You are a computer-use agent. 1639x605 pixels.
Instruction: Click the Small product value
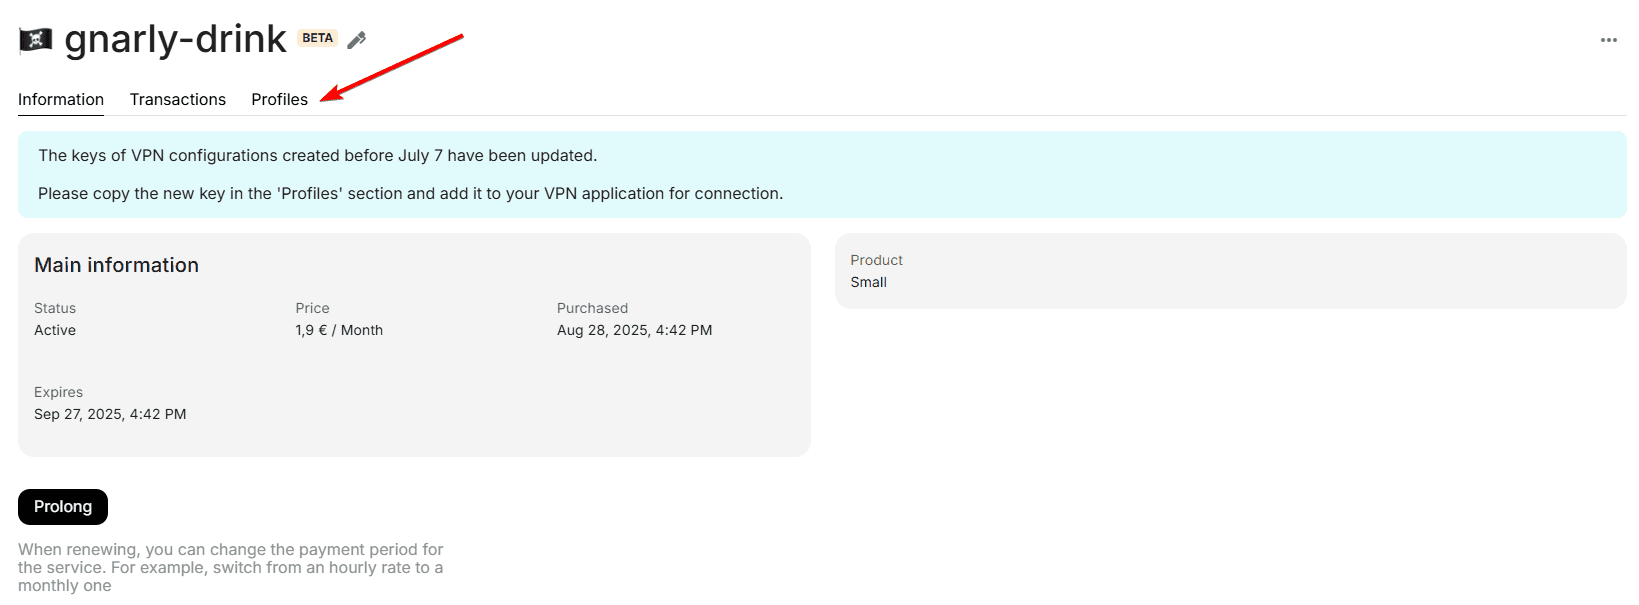click(868, 282)
